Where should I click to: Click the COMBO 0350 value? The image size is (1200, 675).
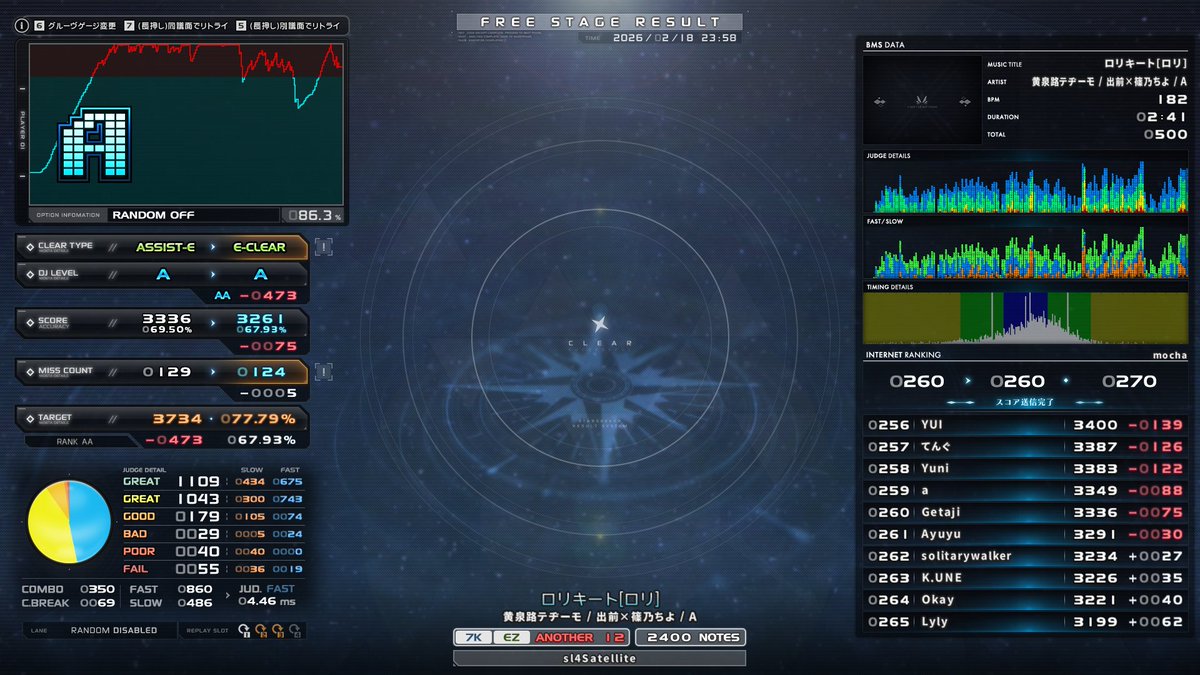click(x=98, y=589)
